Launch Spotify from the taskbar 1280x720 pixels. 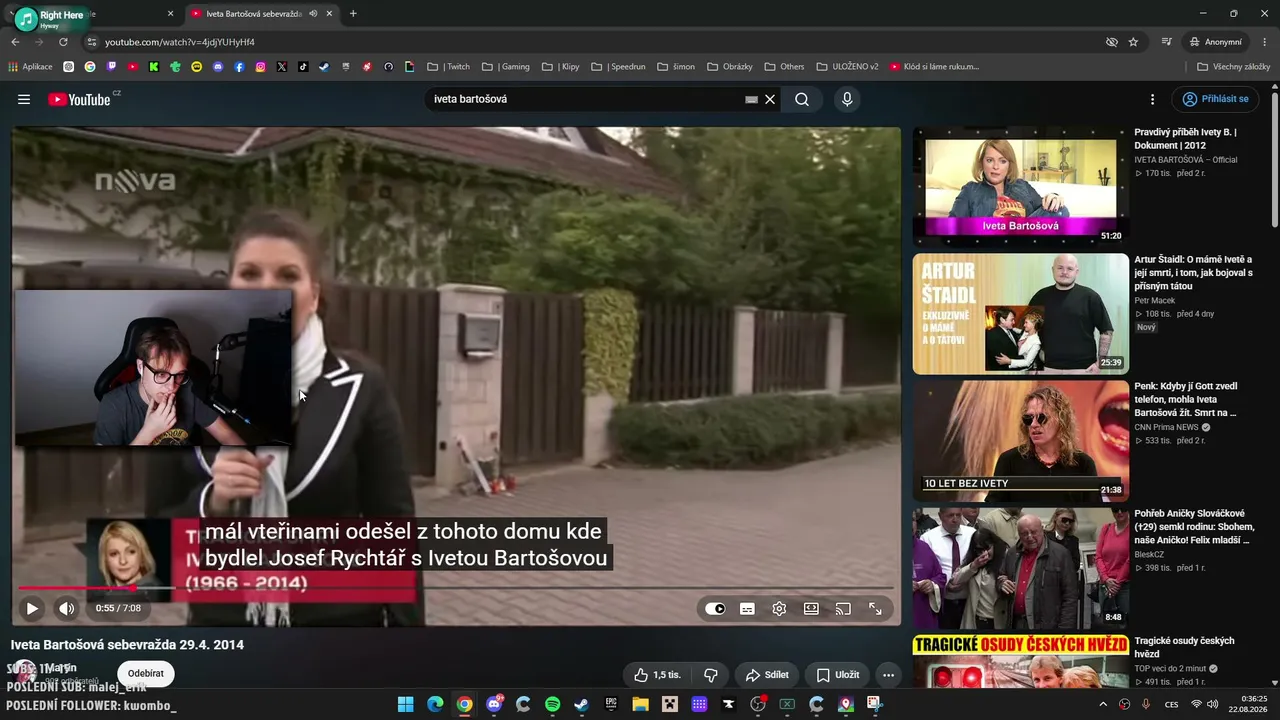click(552, 704)
